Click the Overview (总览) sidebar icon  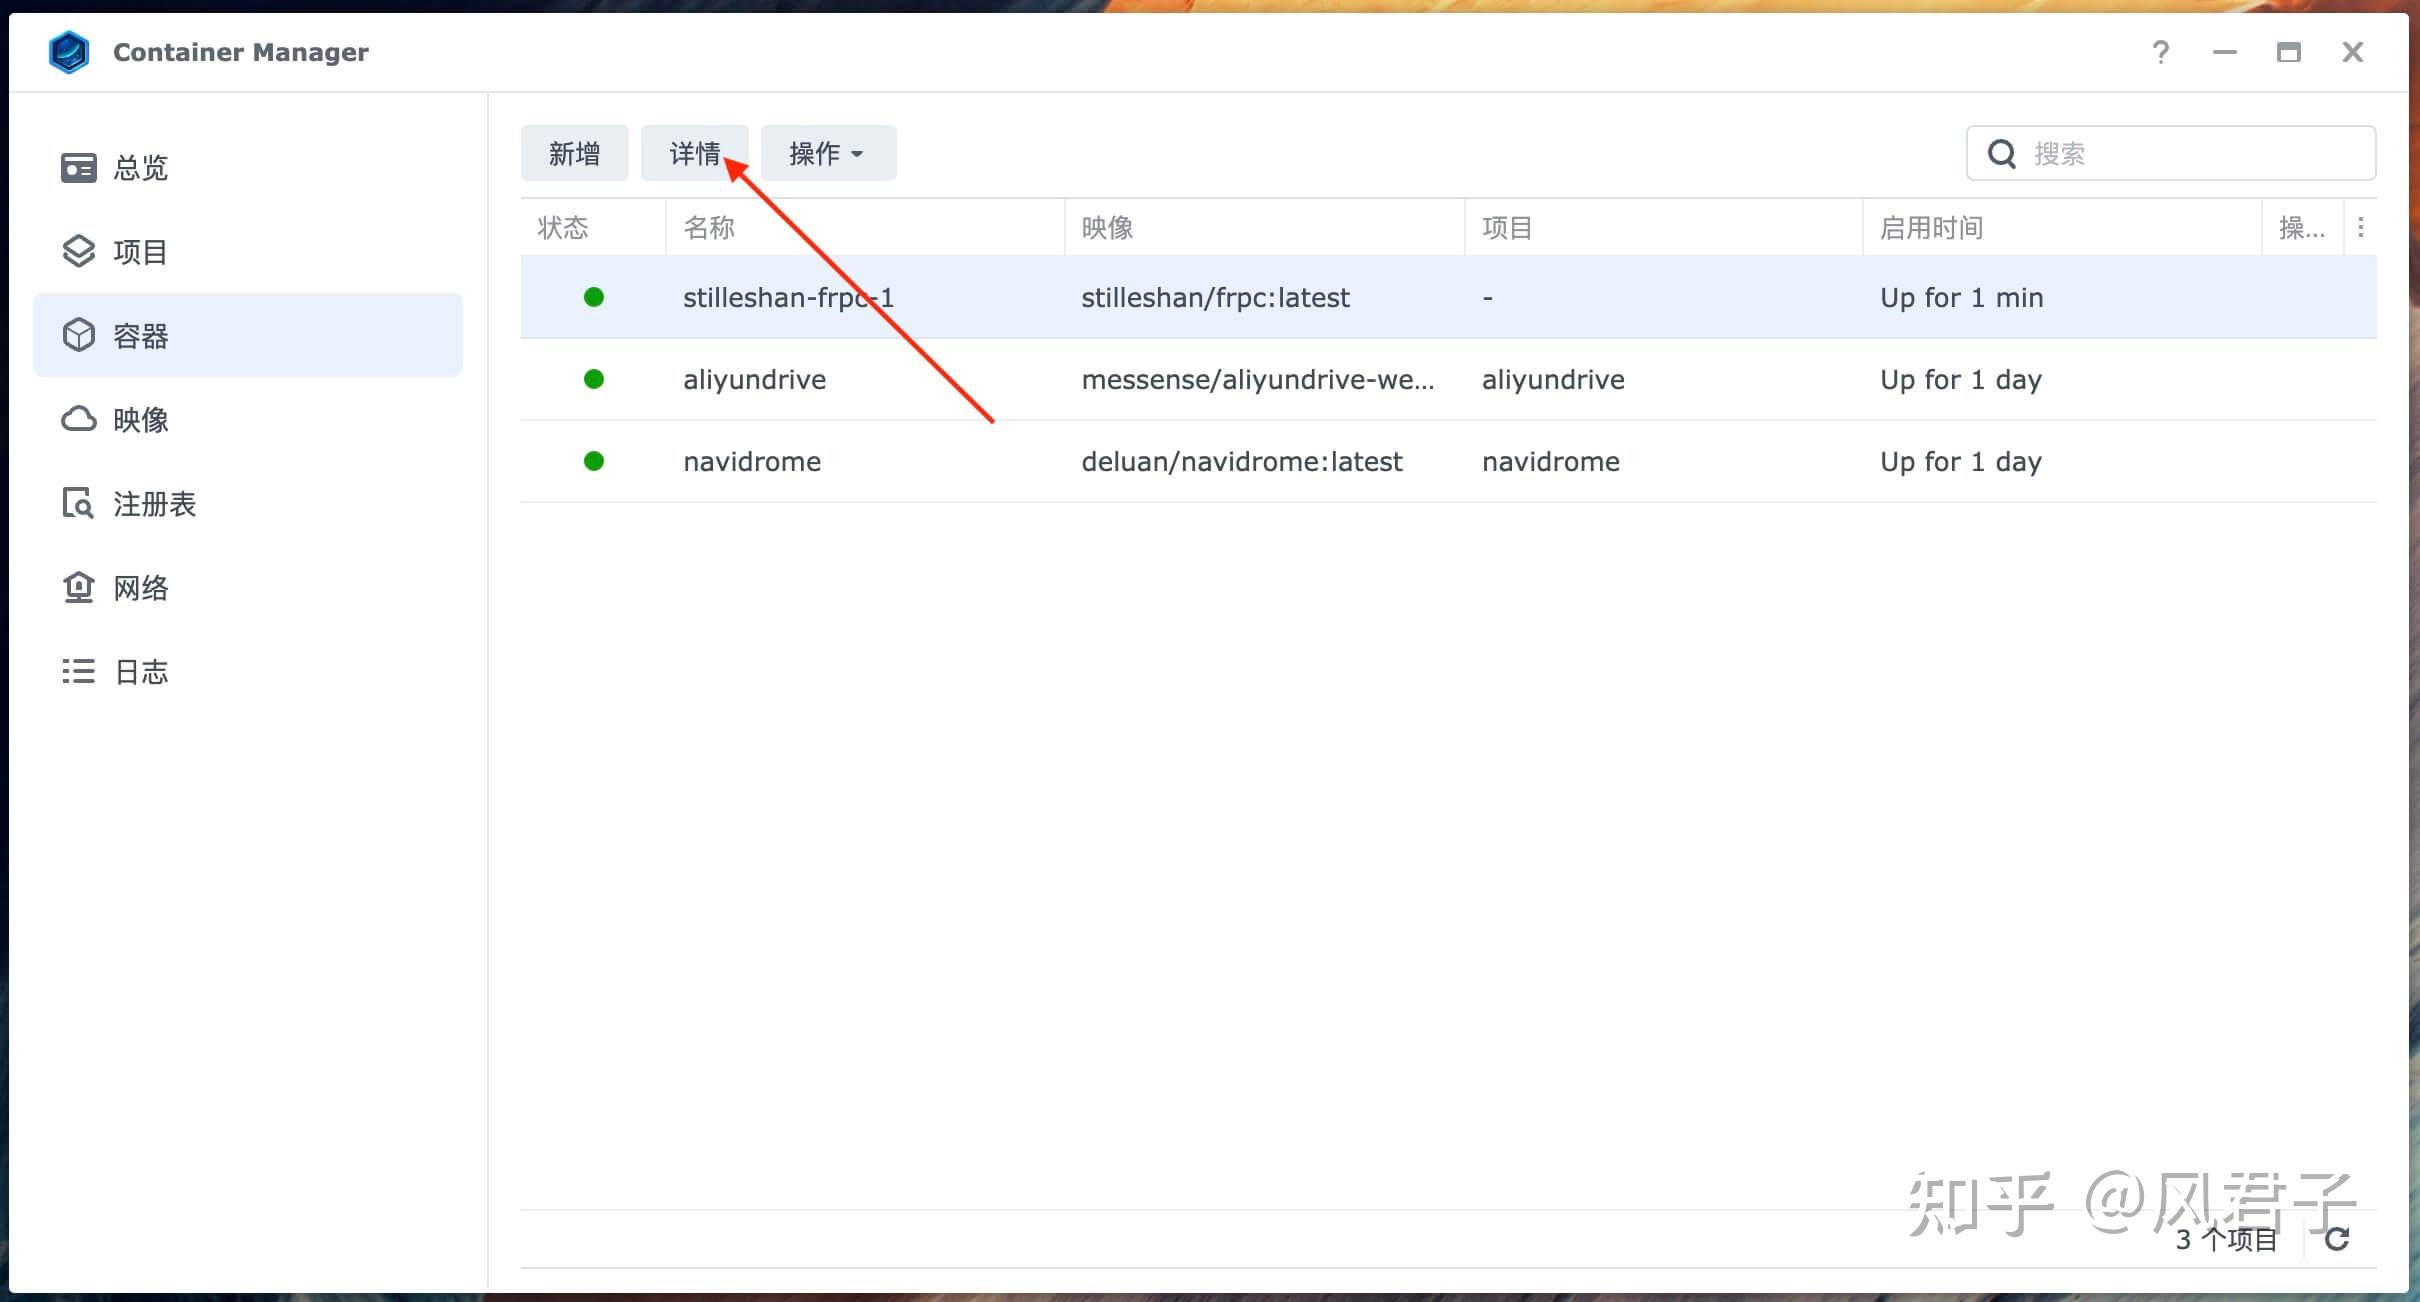click(78, 167)
